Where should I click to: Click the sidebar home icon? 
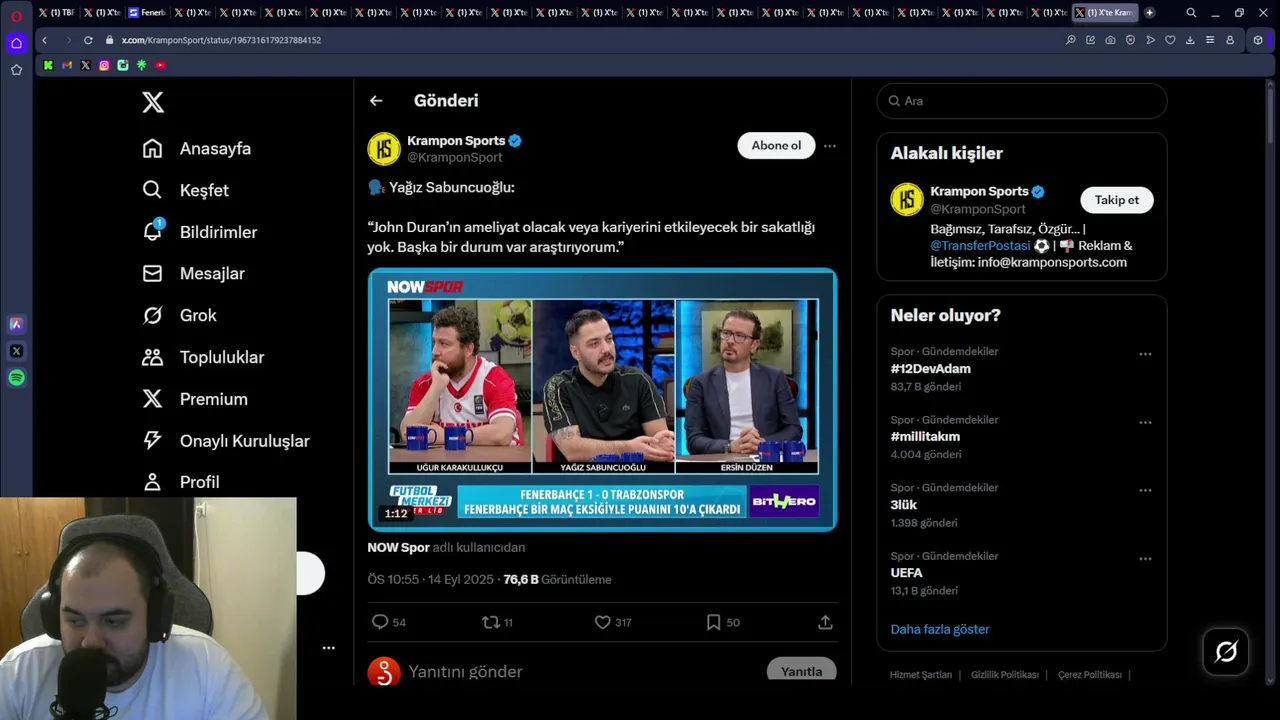[x=16, y=43]
